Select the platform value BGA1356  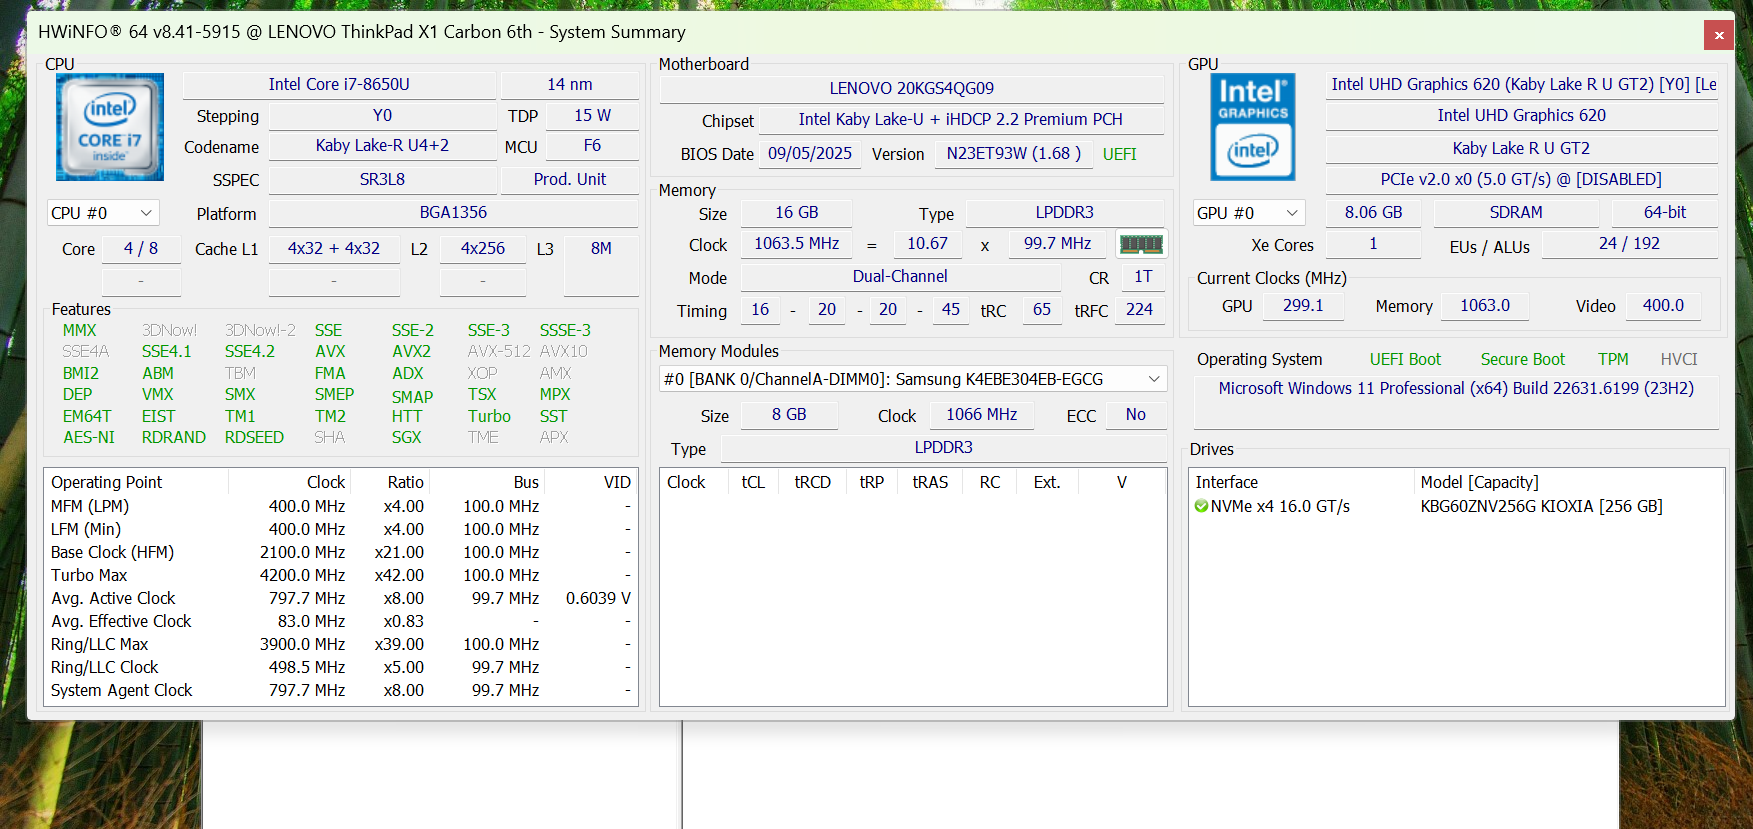(453, 213)
